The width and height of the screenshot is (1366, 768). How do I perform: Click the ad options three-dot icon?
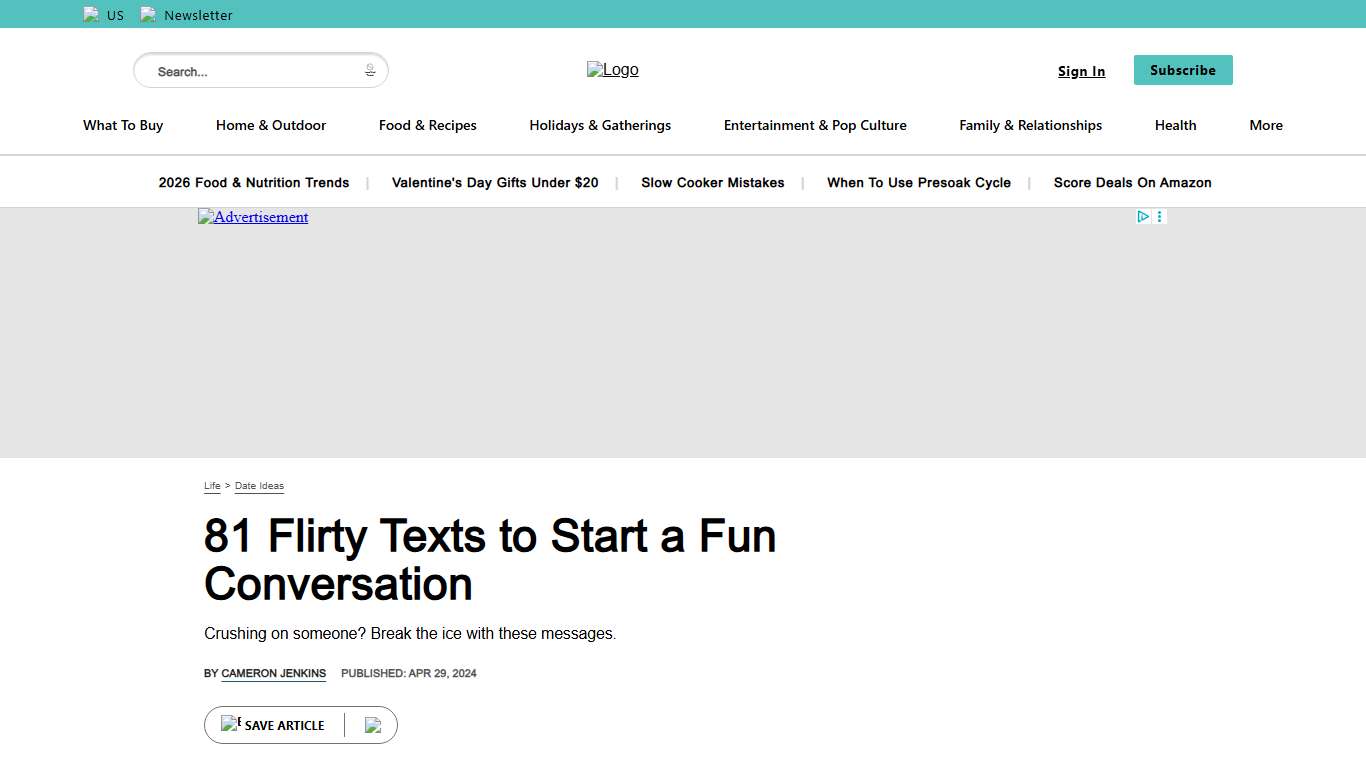(x=1159, y=216)
